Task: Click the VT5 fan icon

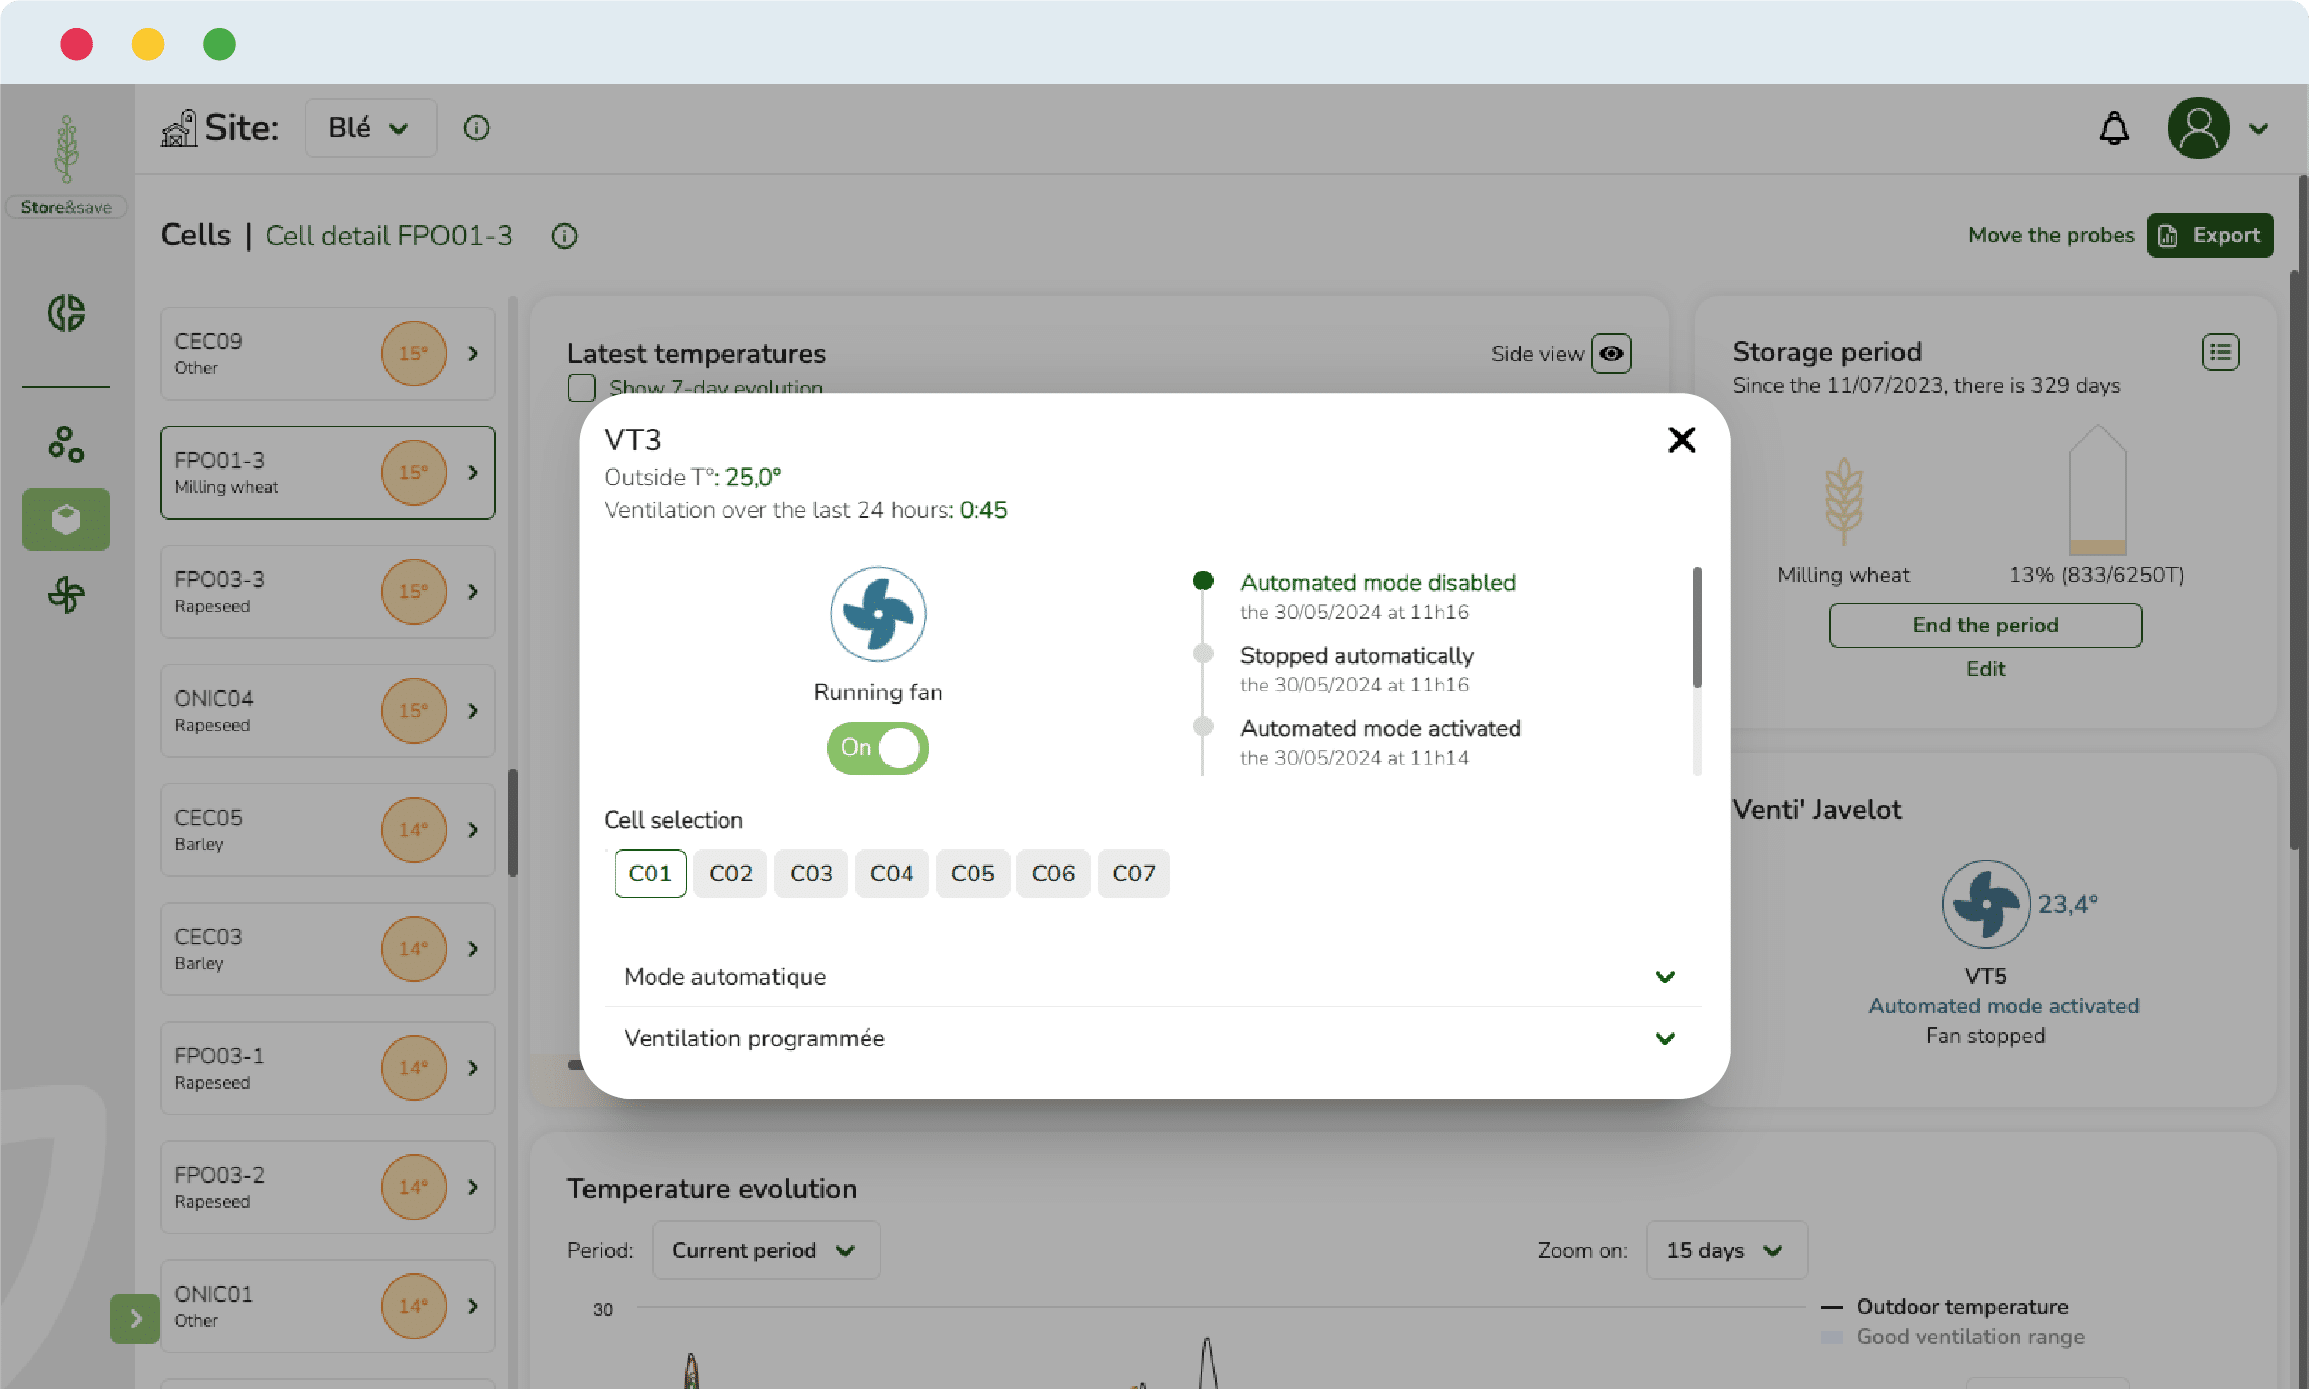Action: (x=1985, y=904)
